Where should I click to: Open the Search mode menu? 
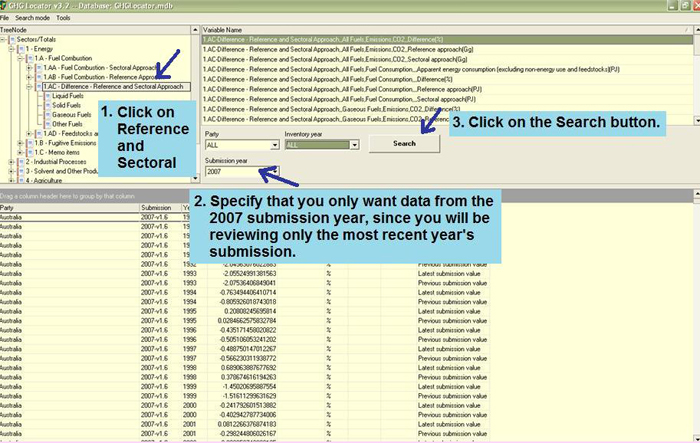pyautogui.click(x=32, y=18)
